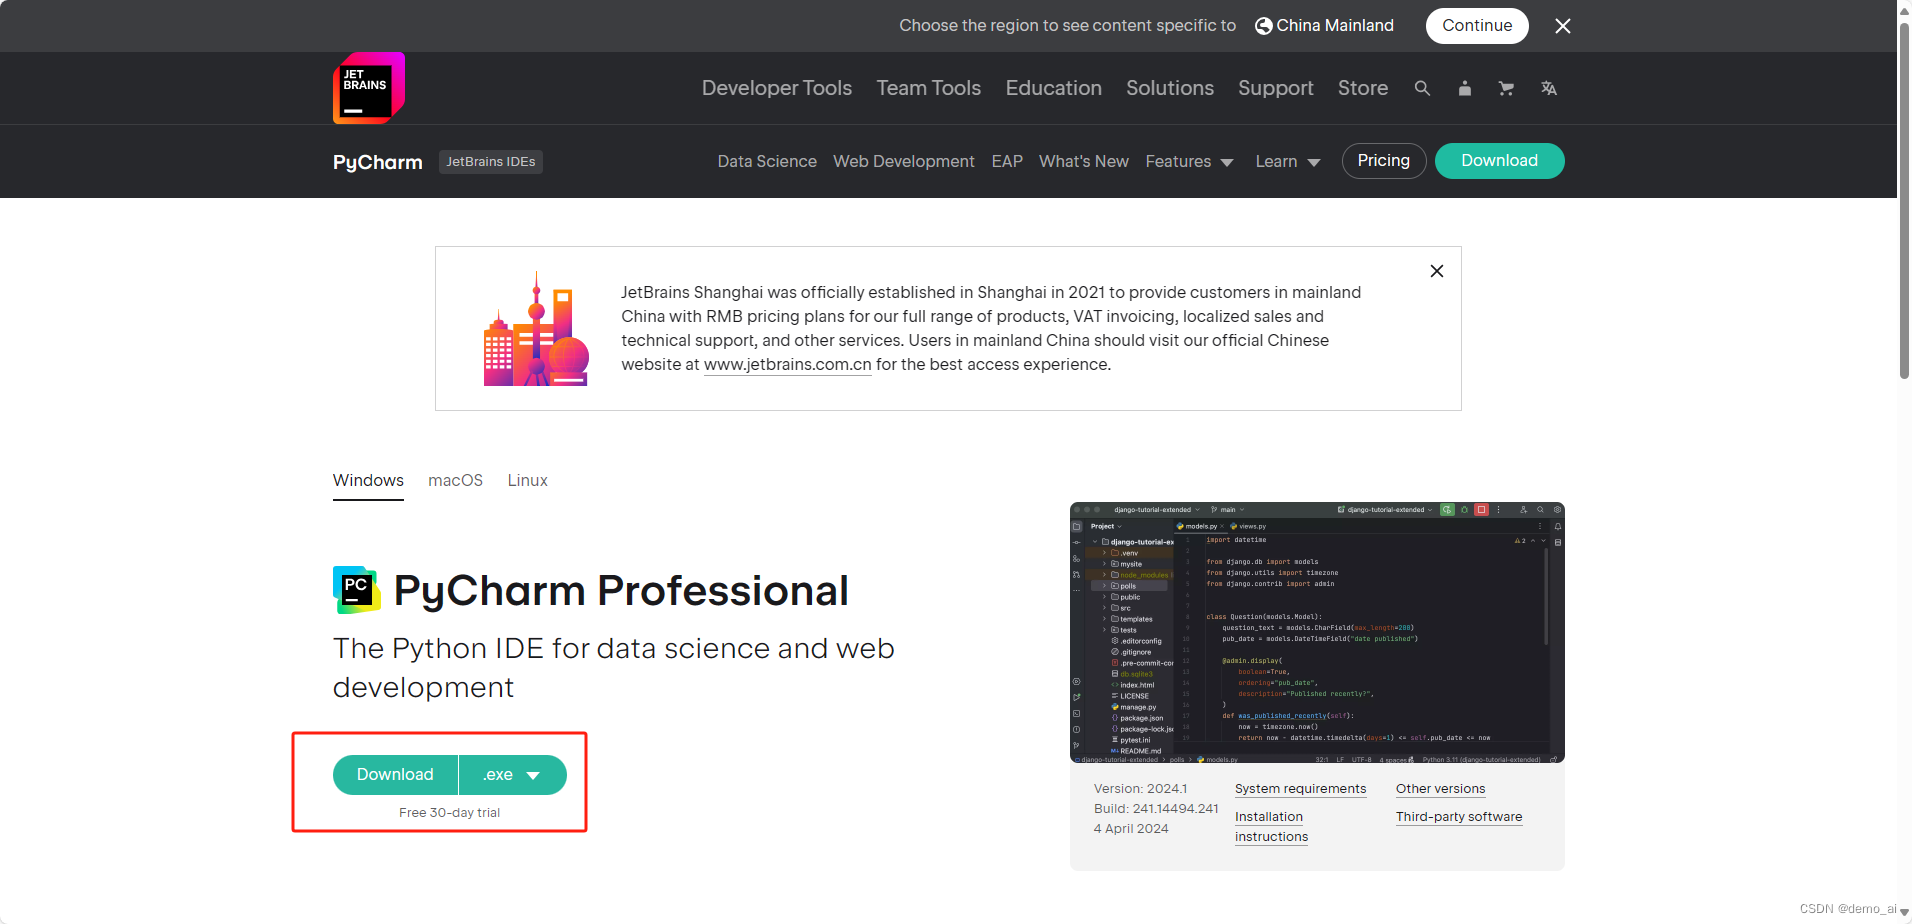Screen dimensions: 1912x924
Task: Open the site search magnifier icon
Action: click(1422, 88)
